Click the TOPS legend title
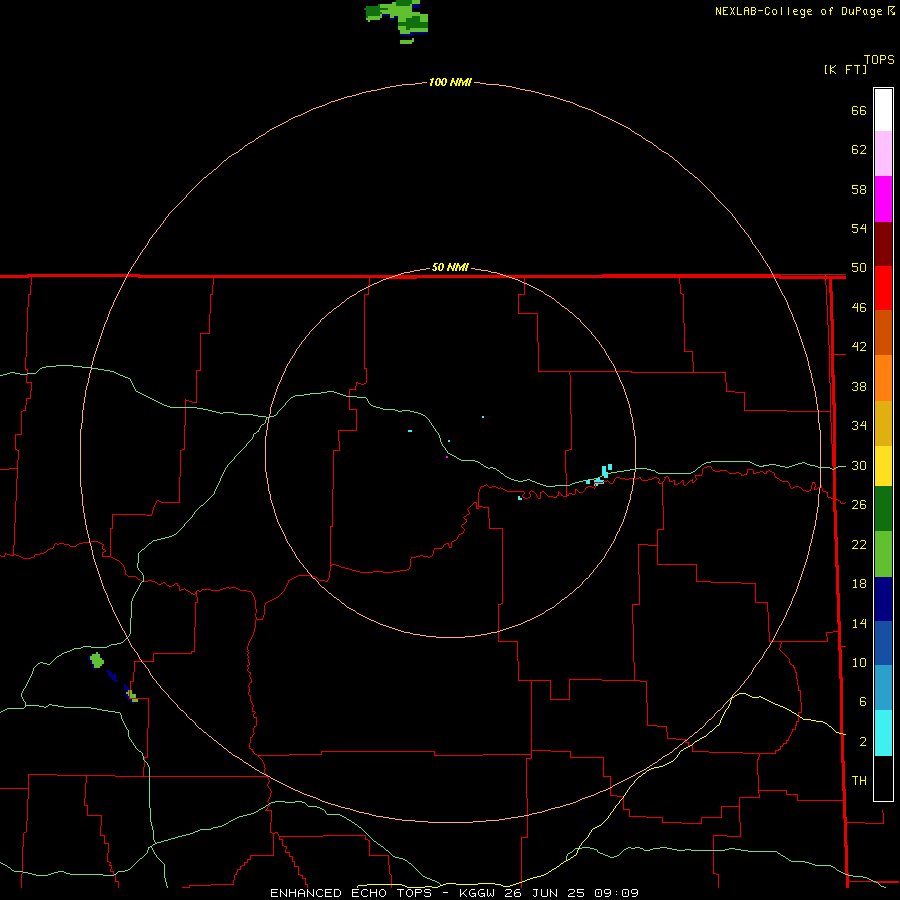 (879, 59)
